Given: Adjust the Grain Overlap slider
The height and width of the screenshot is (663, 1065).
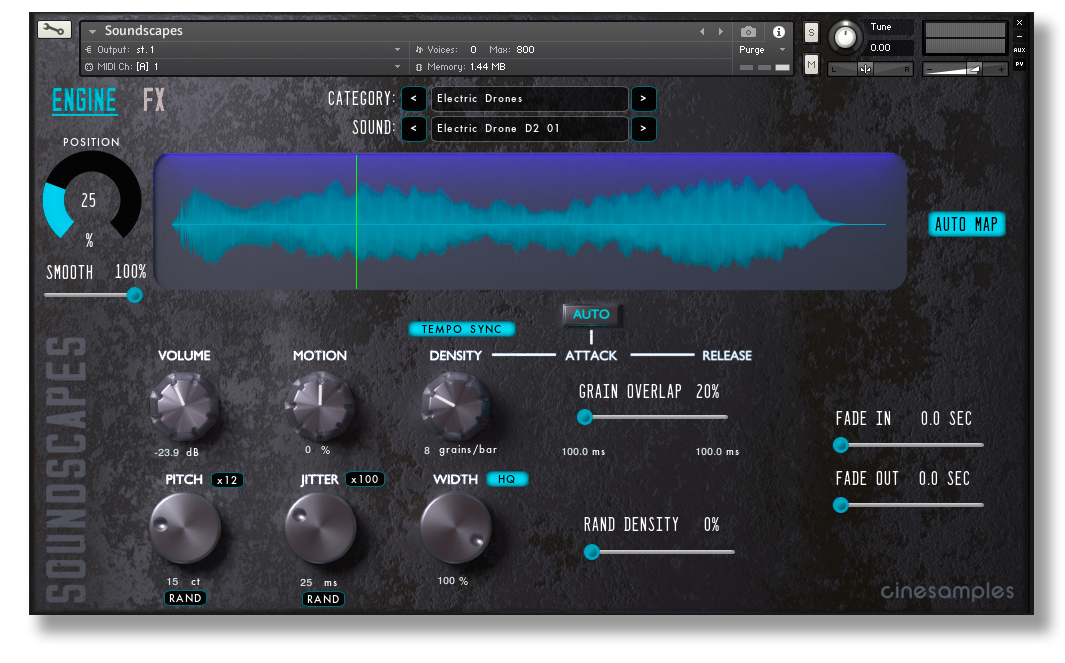Looking at the screenshot, I should click(585, 417).
